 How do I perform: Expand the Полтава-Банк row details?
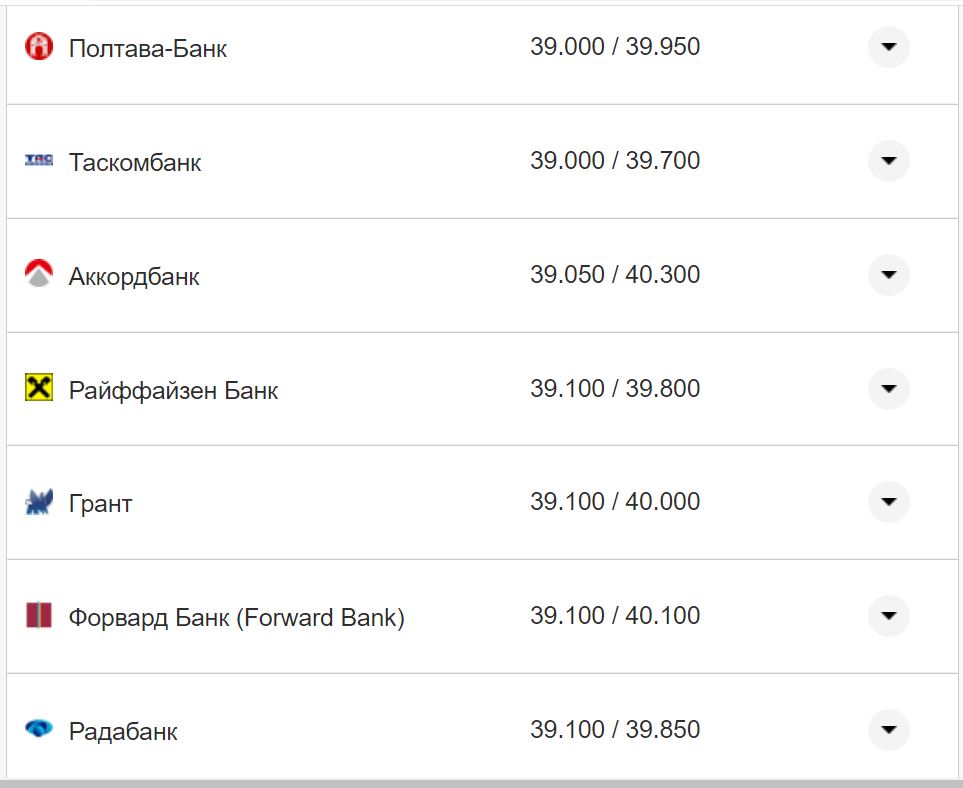[888, 46]
